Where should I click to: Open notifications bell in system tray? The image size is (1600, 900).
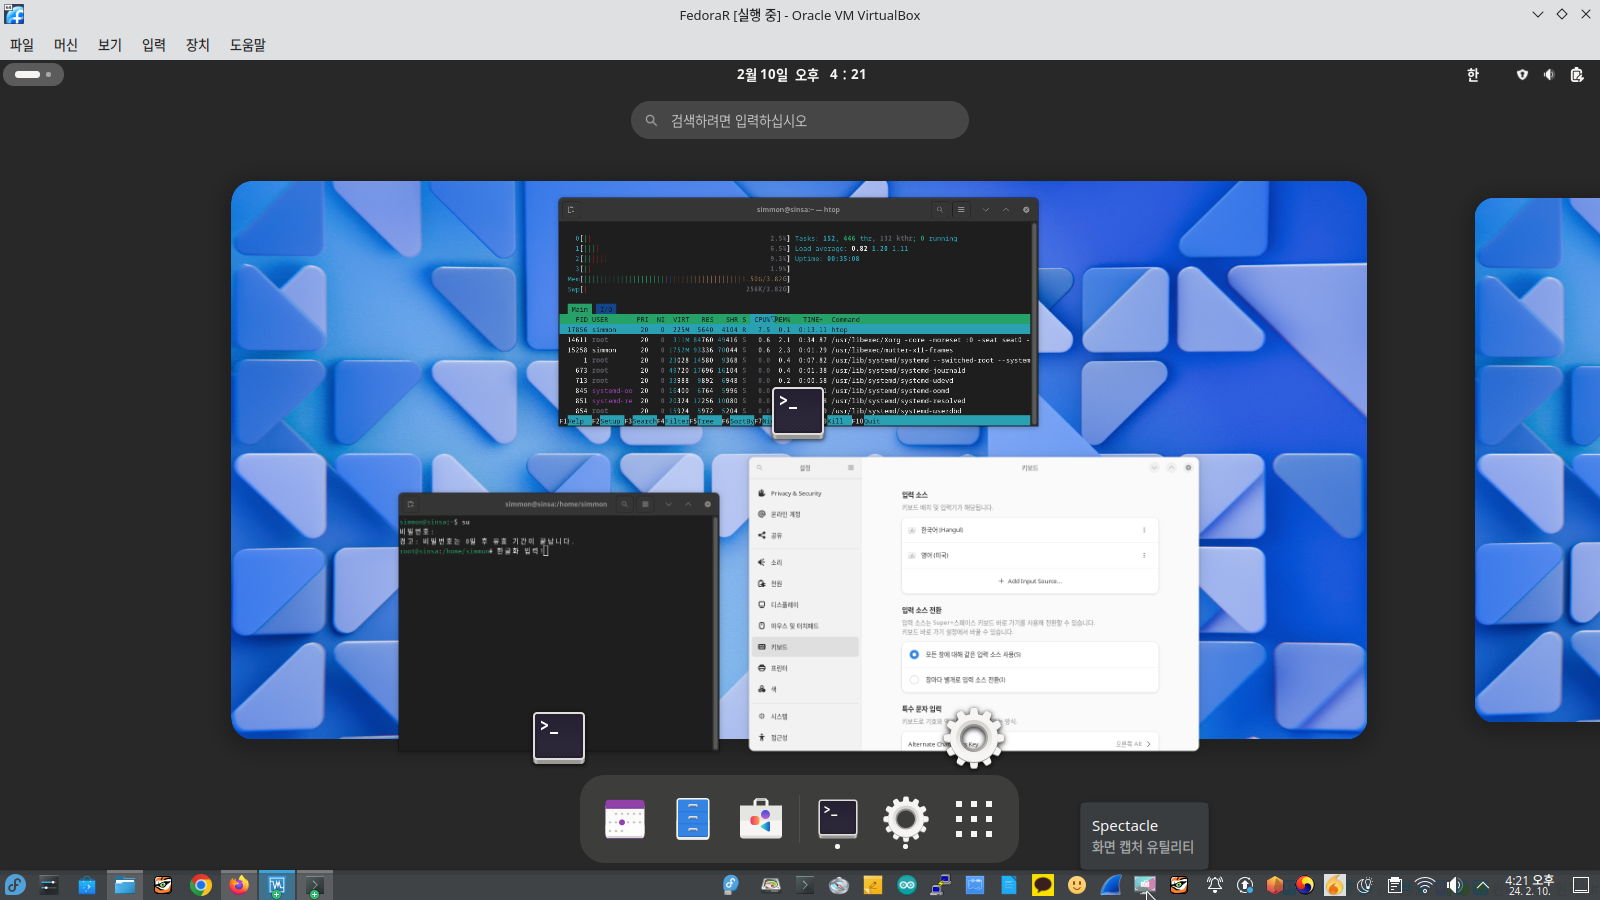(1215, 885)
